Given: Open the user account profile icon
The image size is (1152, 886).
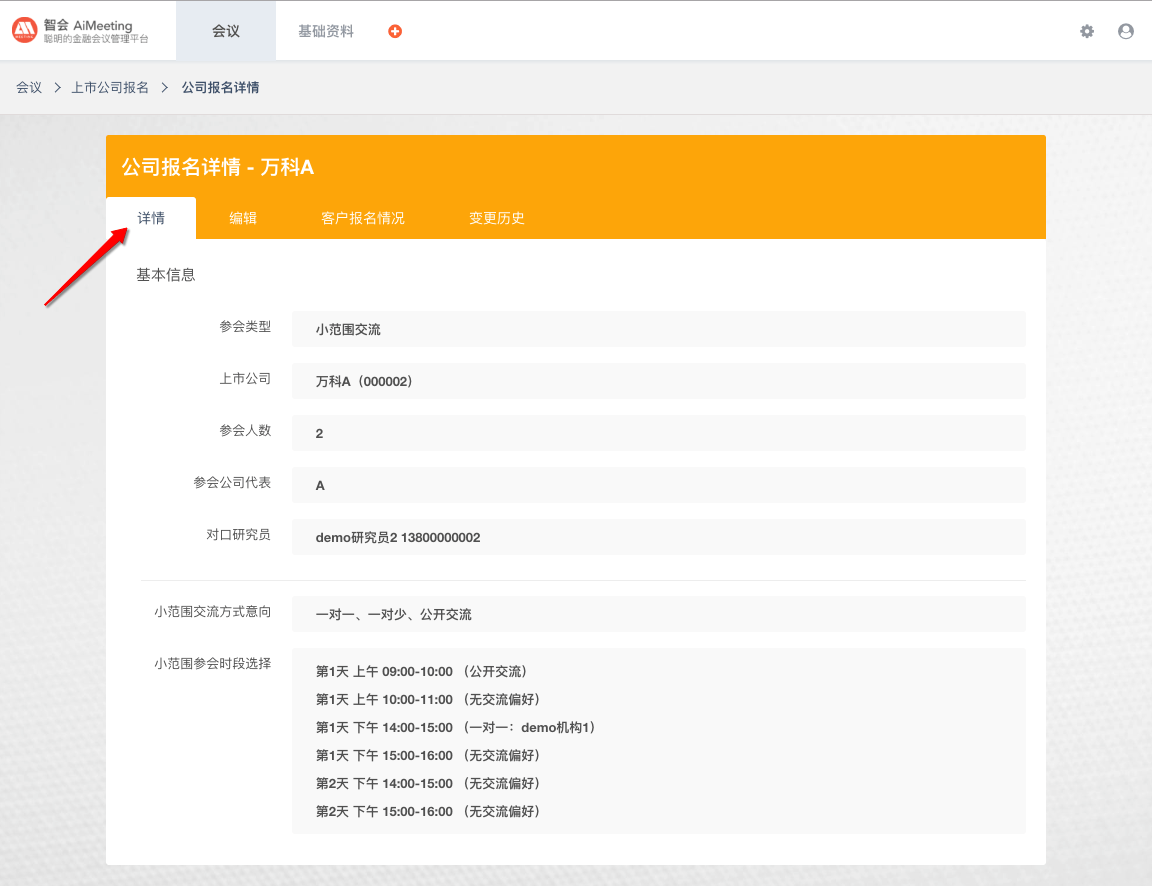Looking at the screenshot, I should coord(1126,31).
